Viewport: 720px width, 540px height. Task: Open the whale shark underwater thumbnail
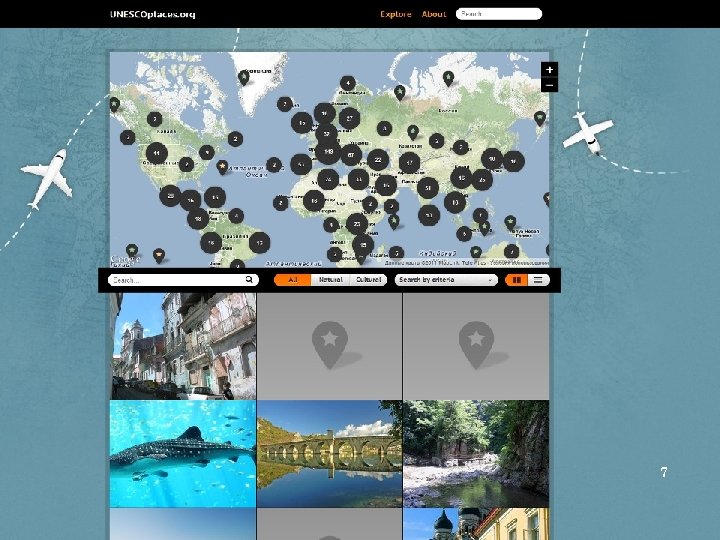(x=183, y=454)
